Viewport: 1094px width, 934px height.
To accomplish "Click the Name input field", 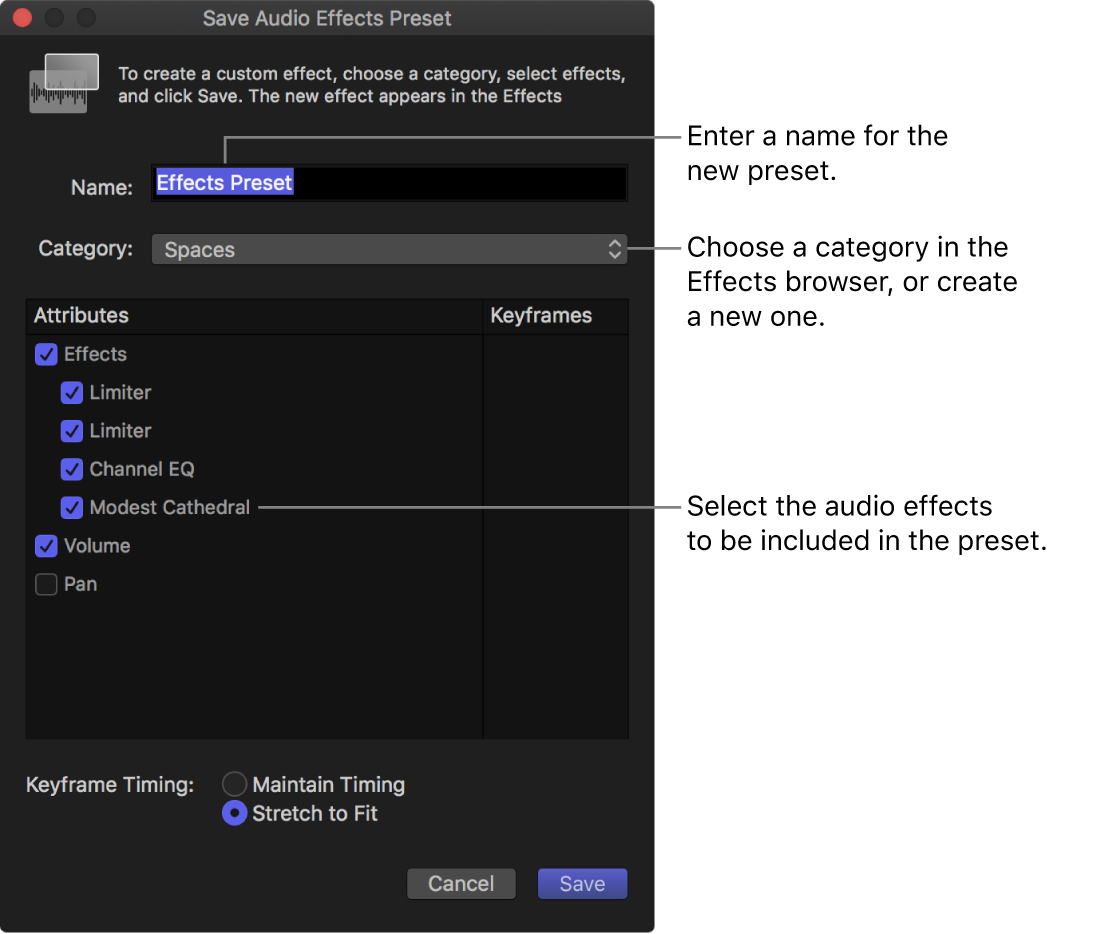I will pos(389,183).
